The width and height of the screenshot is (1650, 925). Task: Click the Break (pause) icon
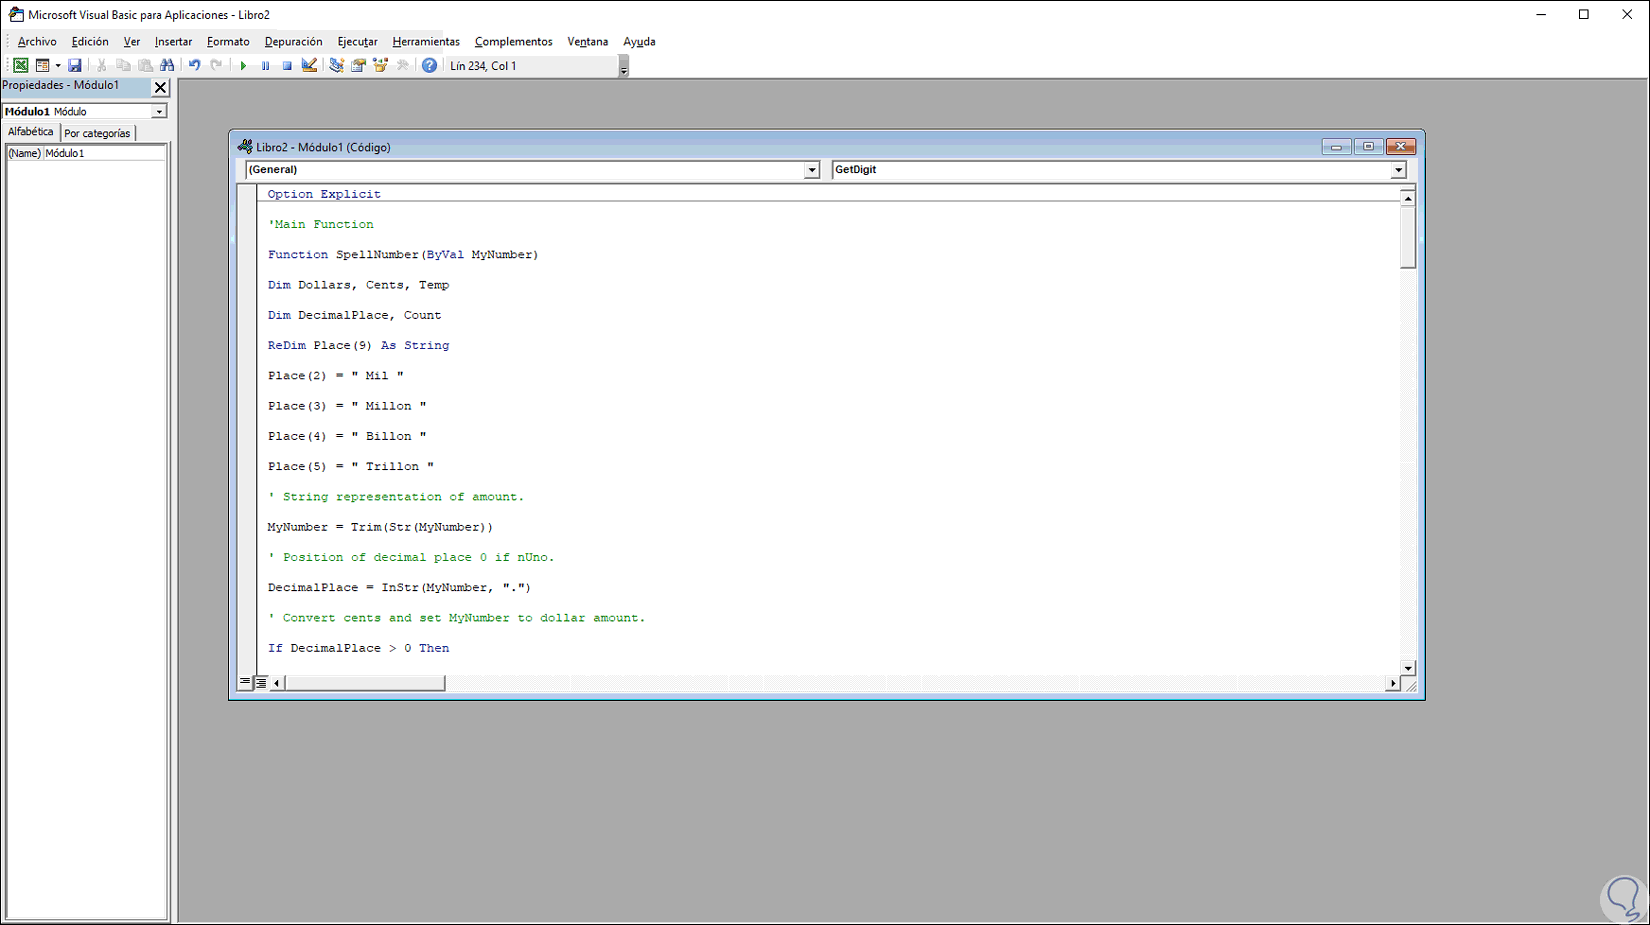[x=265, y=65]
